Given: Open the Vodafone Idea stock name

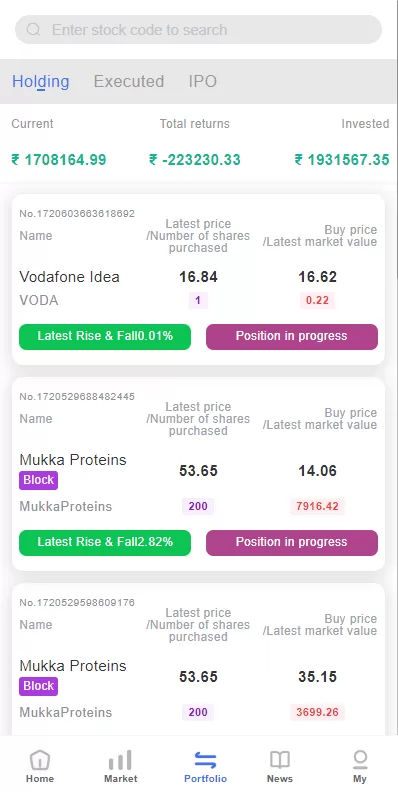Looking at the screenshot, I should coord(70,277).
